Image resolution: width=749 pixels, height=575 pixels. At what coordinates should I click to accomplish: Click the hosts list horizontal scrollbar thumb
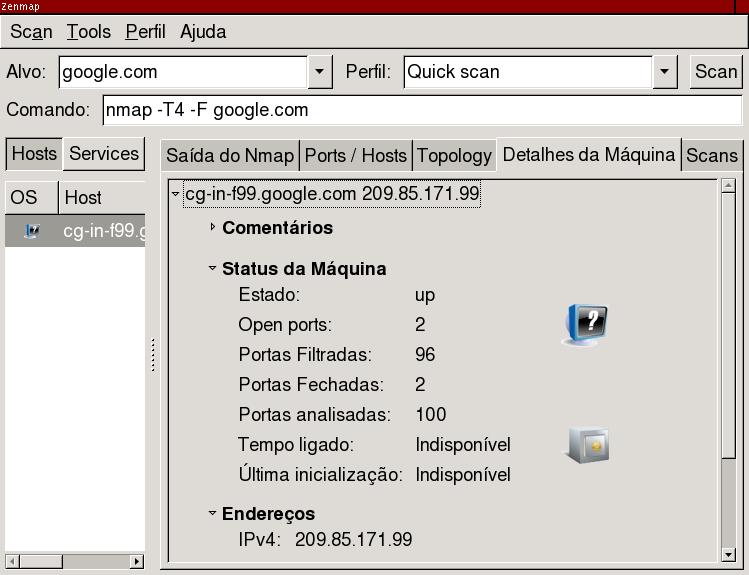click(41, 561)
